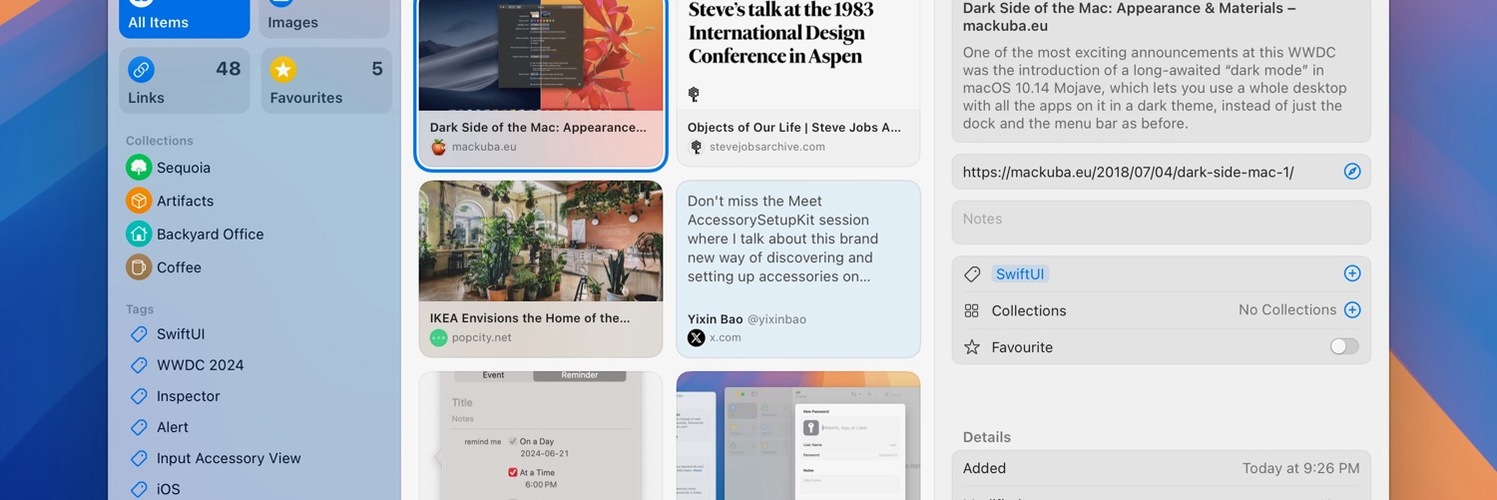Click the Dark Side of the Mac title text
Screen dimensions: 1497x500
(x=1129, y=17)
